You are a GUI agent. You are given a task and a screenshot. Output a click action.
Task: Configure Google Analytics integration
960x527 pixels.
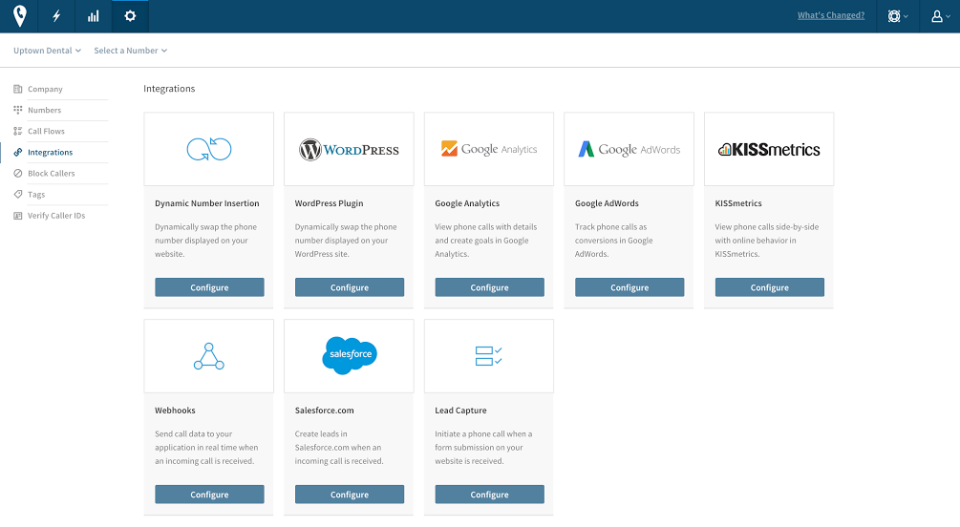pyautogui.click(x=489, y=287)
